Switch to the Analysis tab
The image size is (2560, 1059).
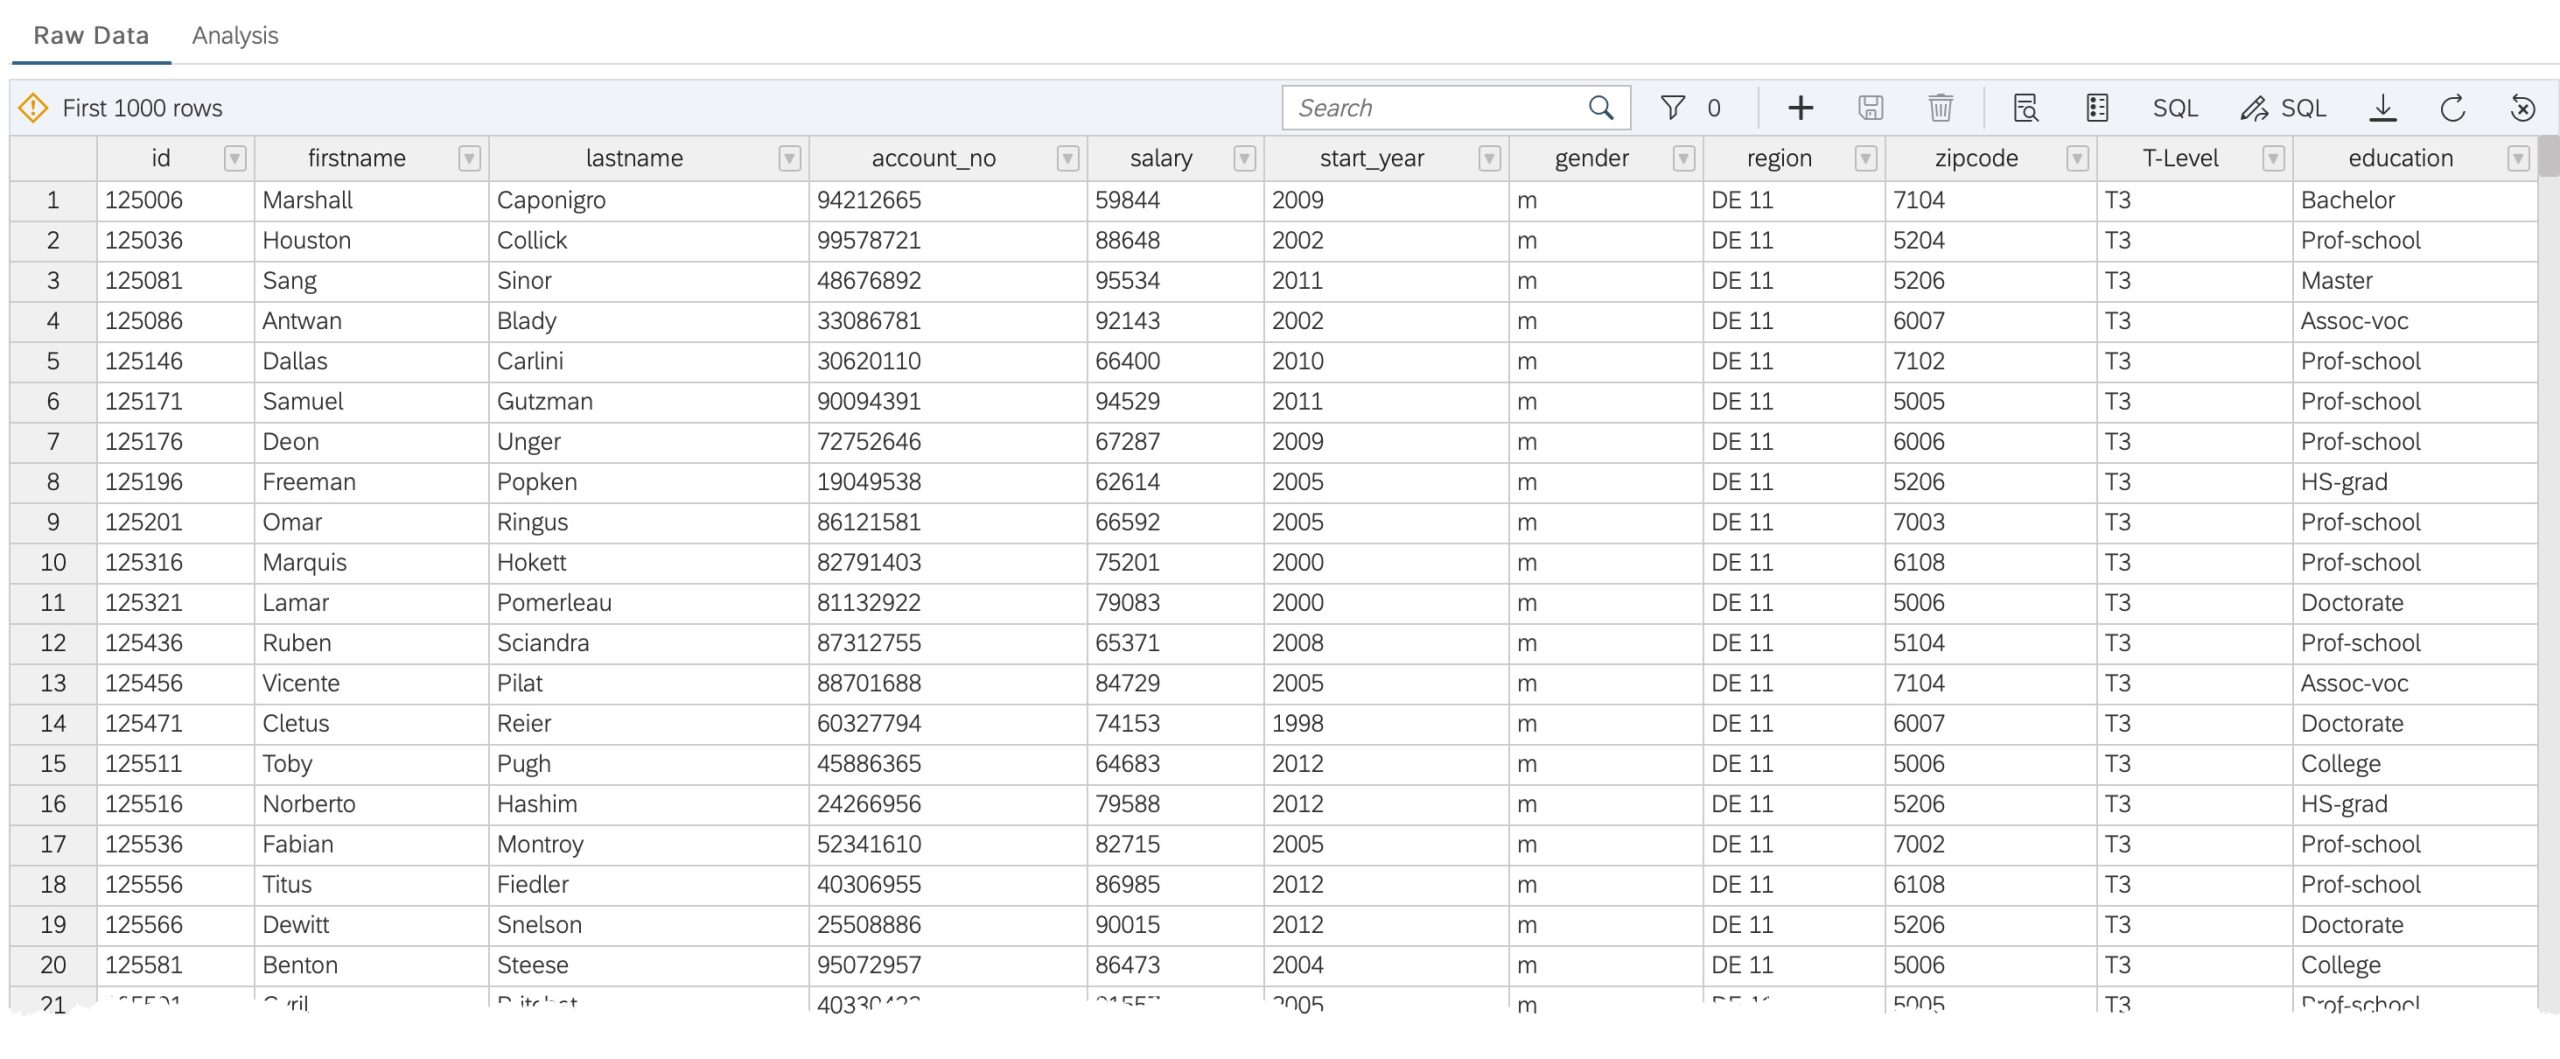pyautogui.click(x=235, y=35)
